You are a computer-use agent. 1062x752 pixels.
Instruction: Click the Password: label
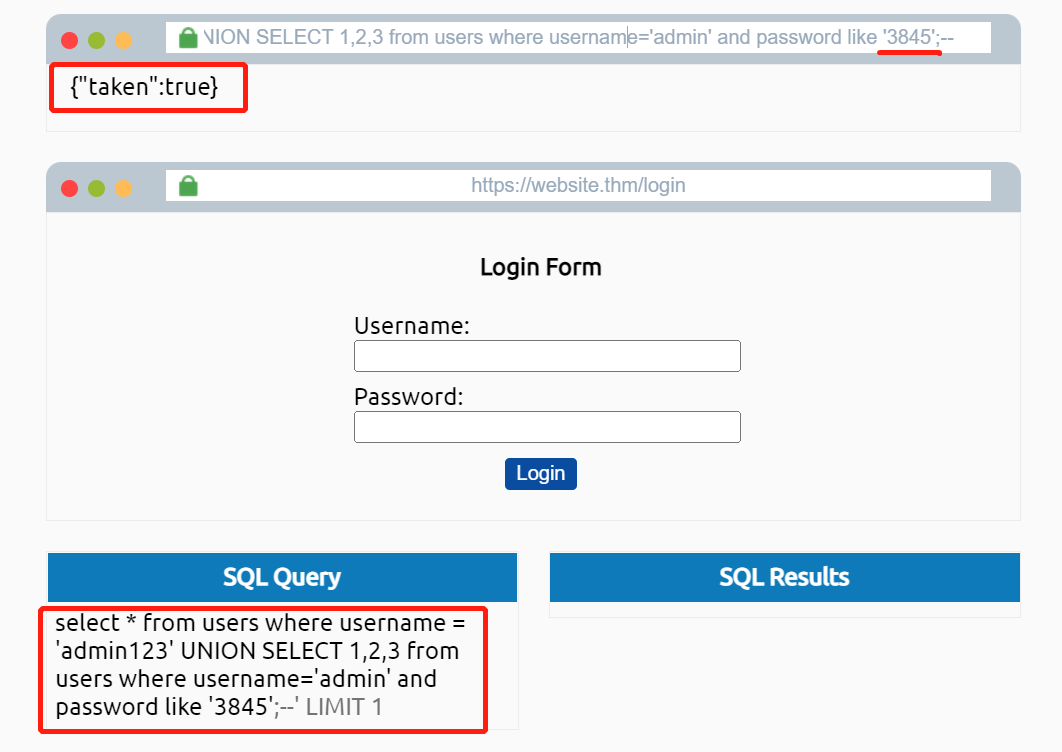409,397
